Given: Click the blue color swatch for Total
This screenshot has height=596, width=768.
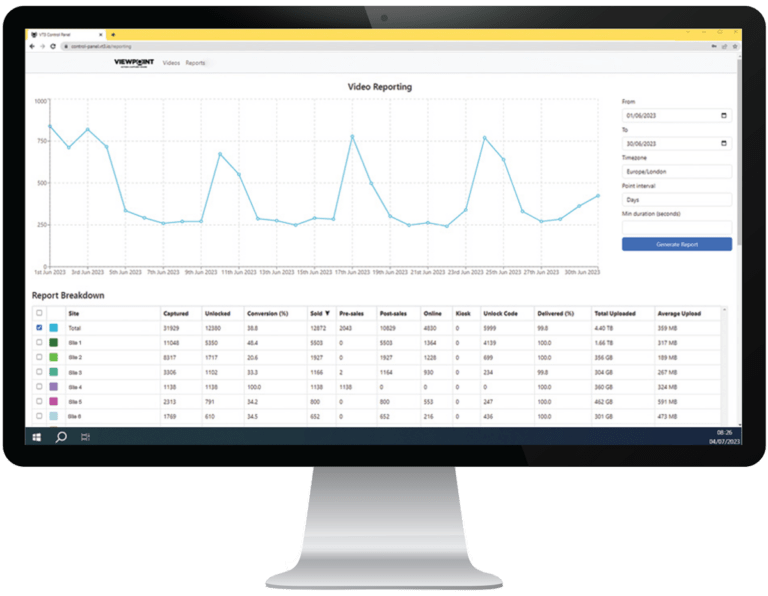Looking at the screenshot, I should (x=53, y=328).
